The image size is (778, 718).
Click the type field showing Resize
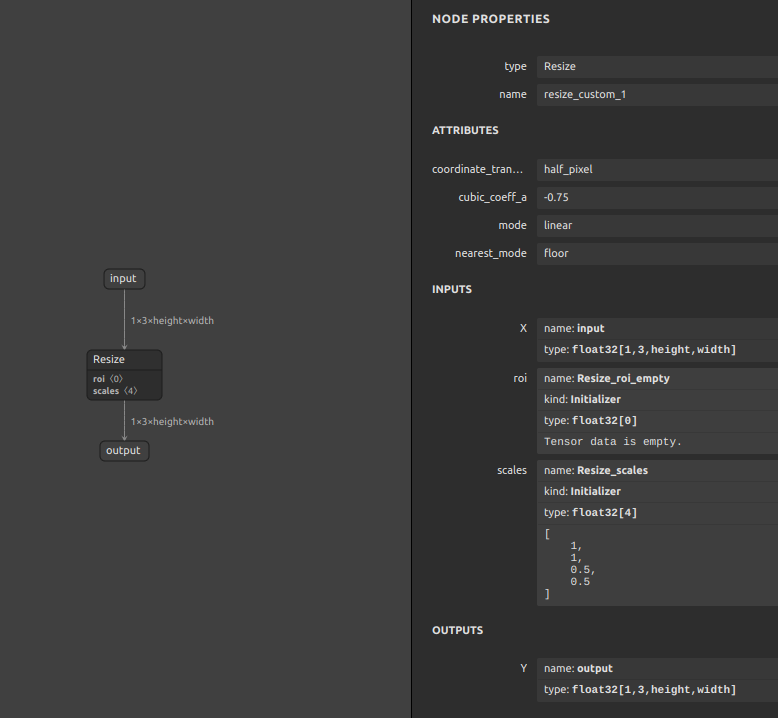pyautogui.click(x=657, y=66)
